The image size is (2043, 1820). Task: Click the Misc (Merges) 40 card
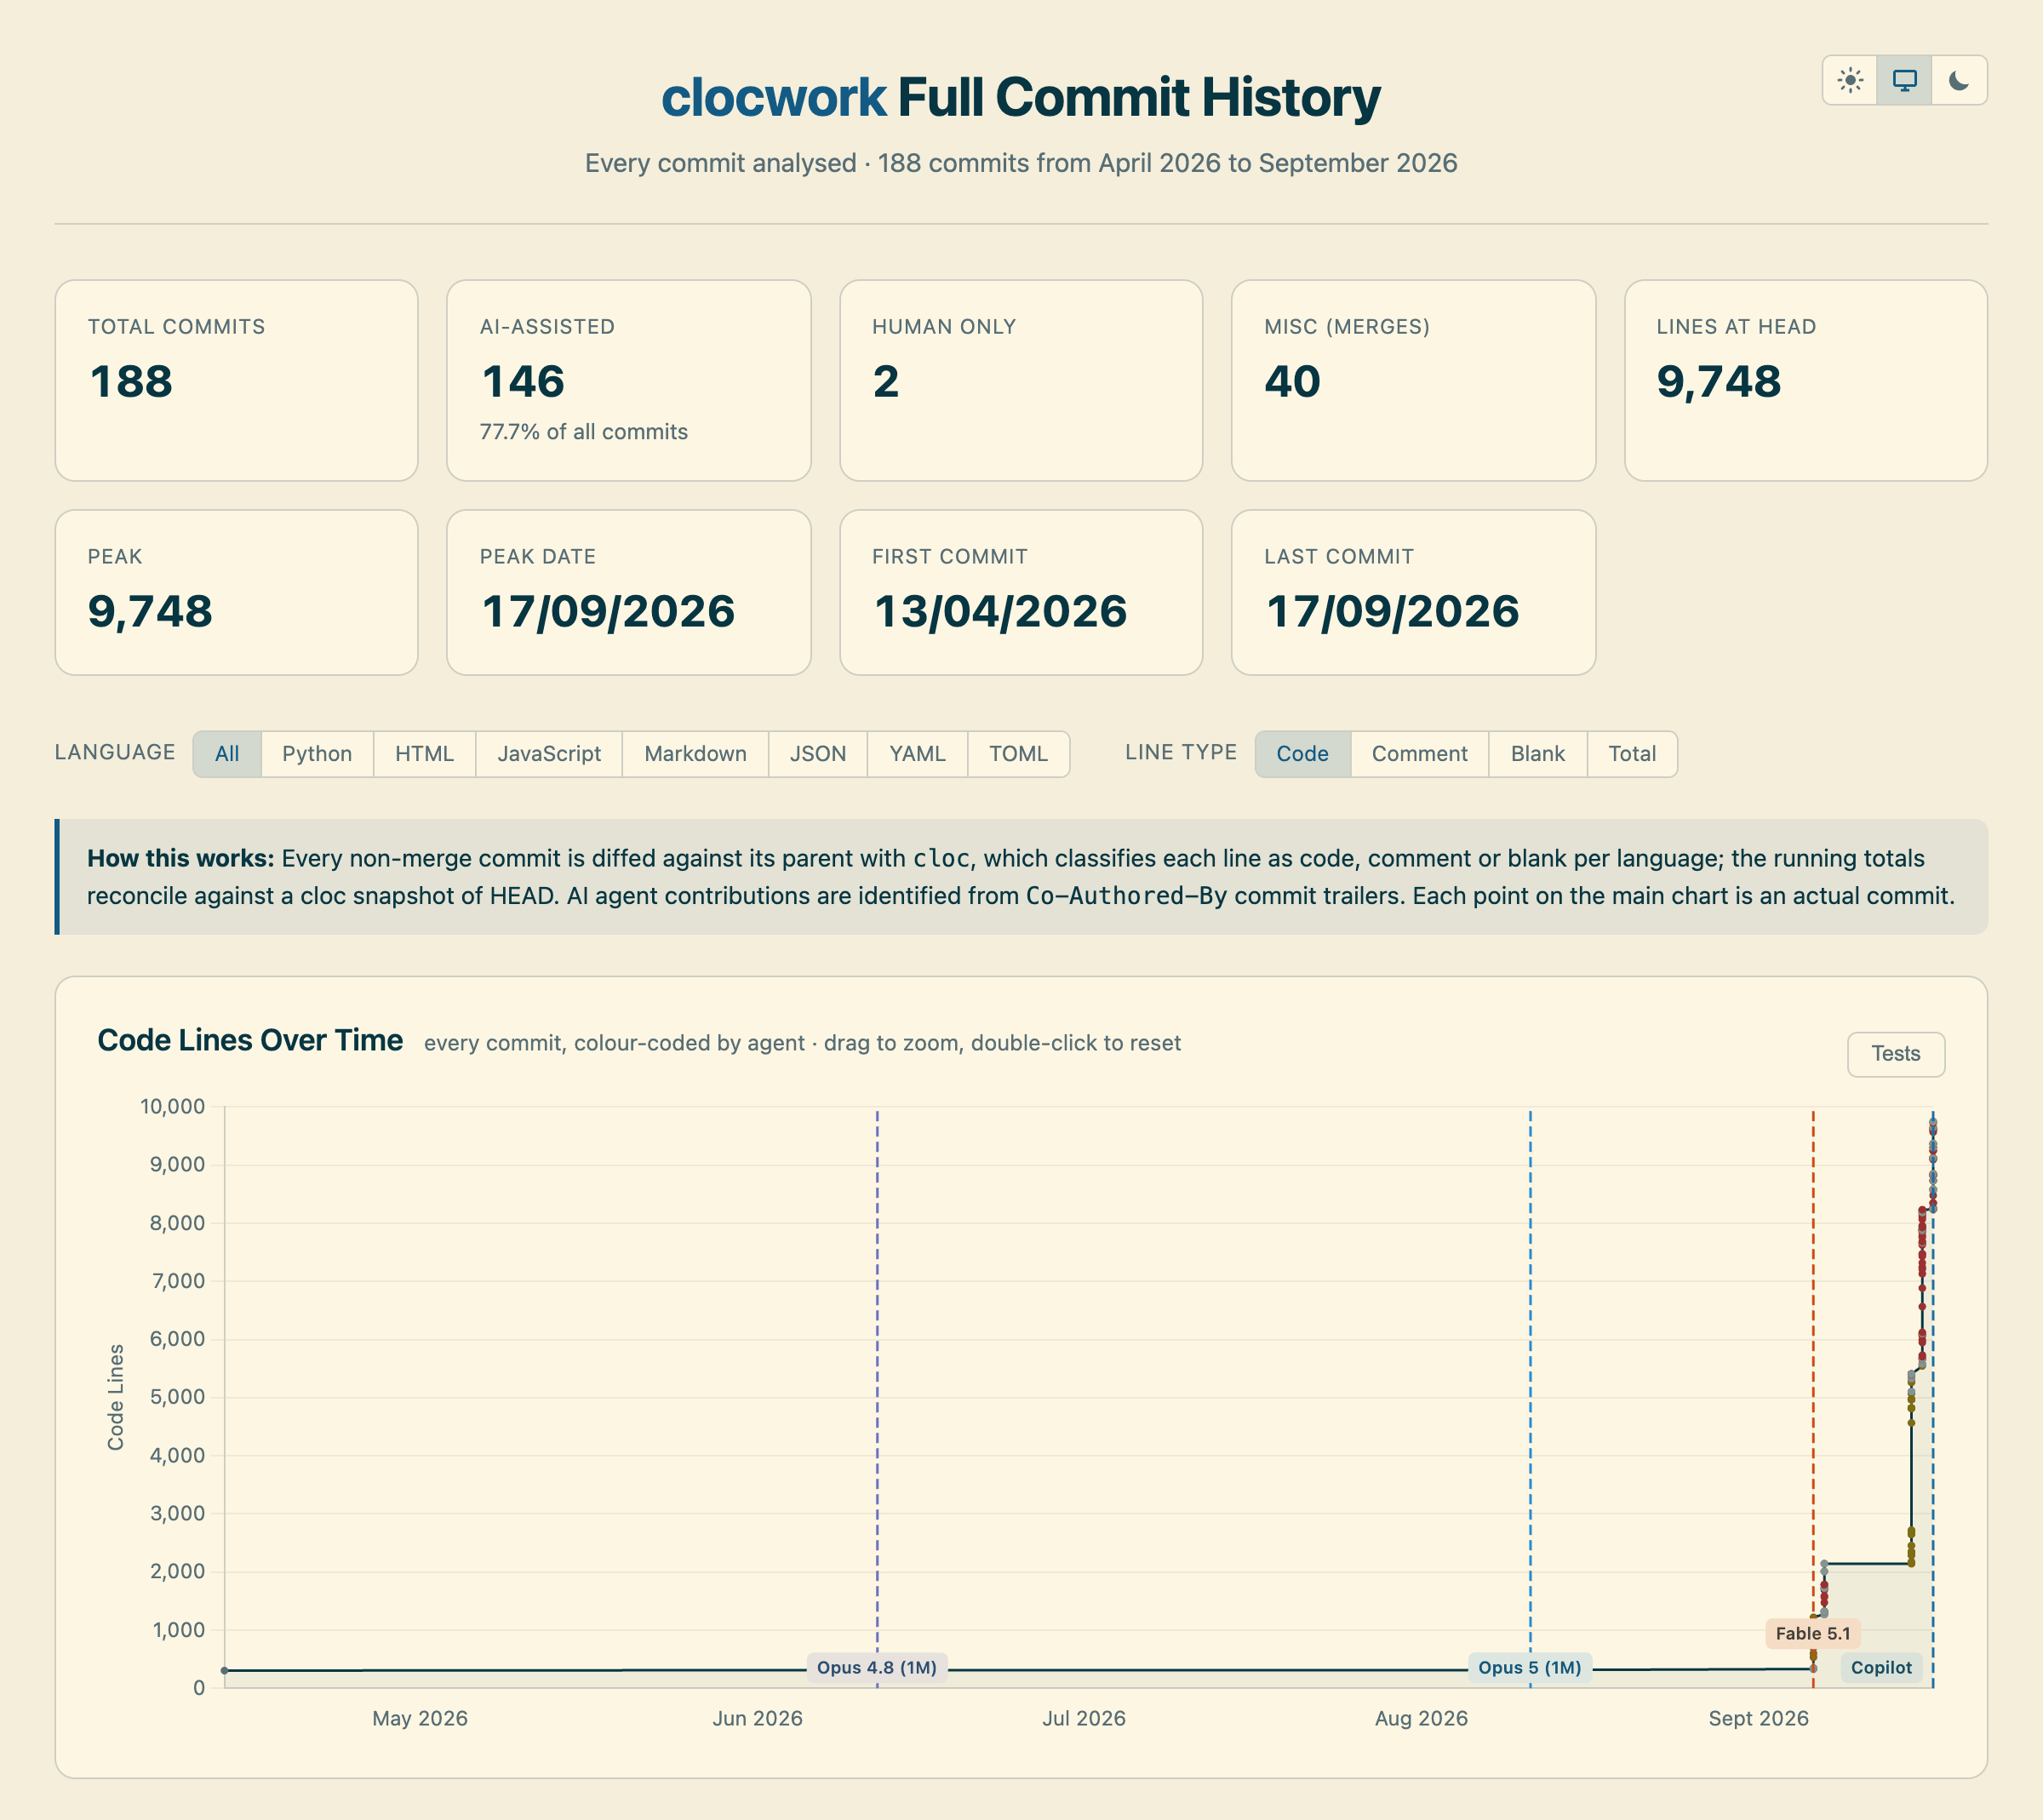pyautogui.click(x=1413, y=380)
